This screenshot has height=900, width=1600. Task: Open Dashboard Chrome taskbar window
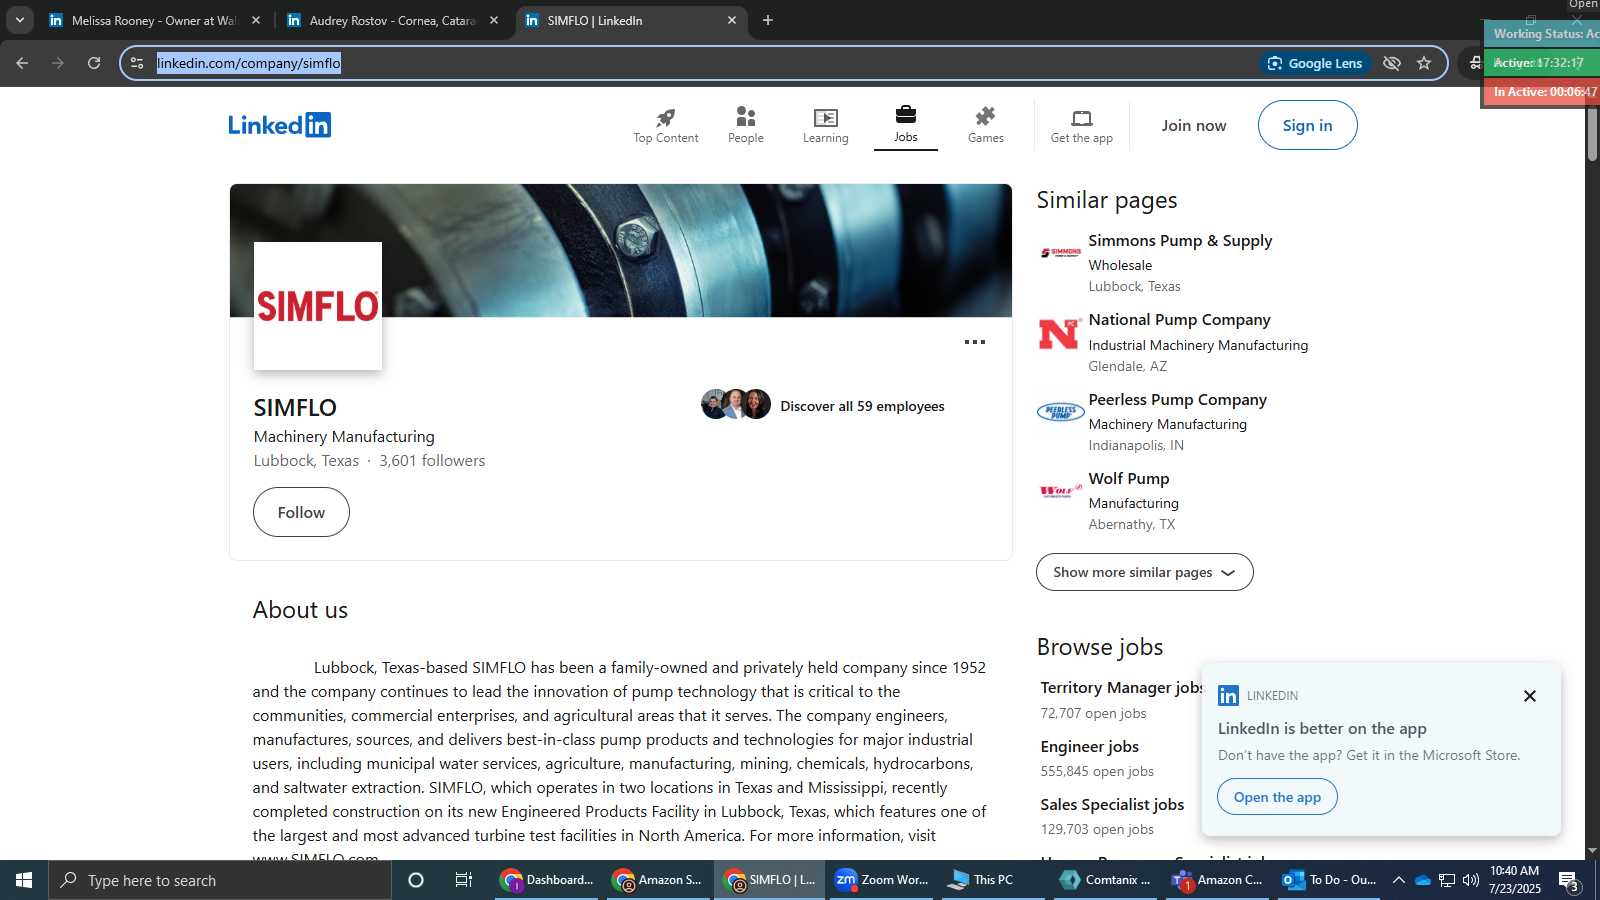click(548, 880)
